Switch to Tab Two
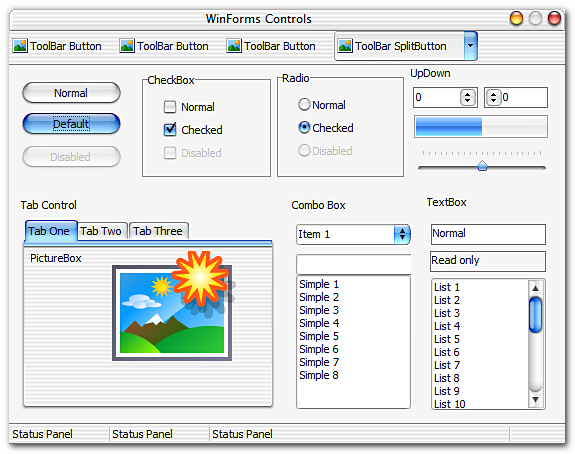This screenshot has height=454, width=575. [x=101, y=231]
